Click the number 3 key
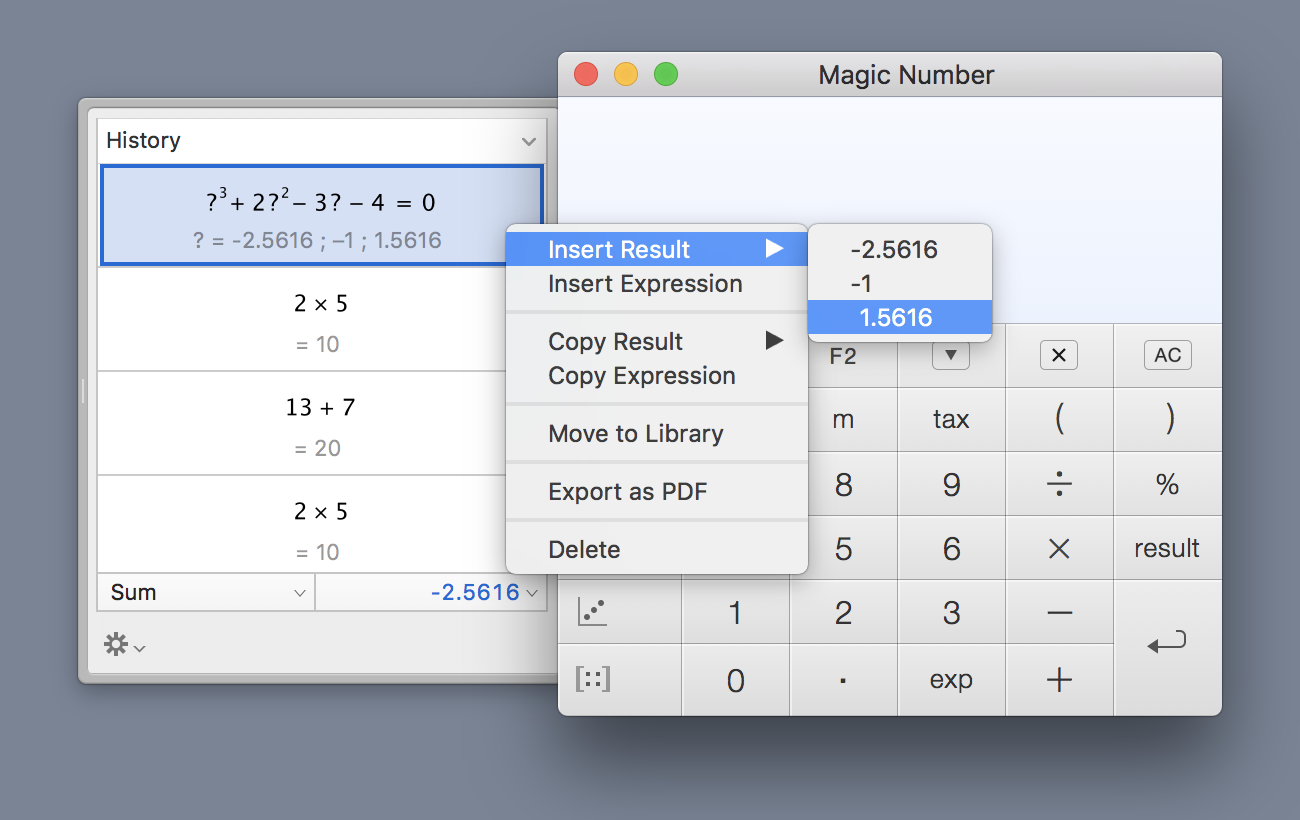 (951, 612)
